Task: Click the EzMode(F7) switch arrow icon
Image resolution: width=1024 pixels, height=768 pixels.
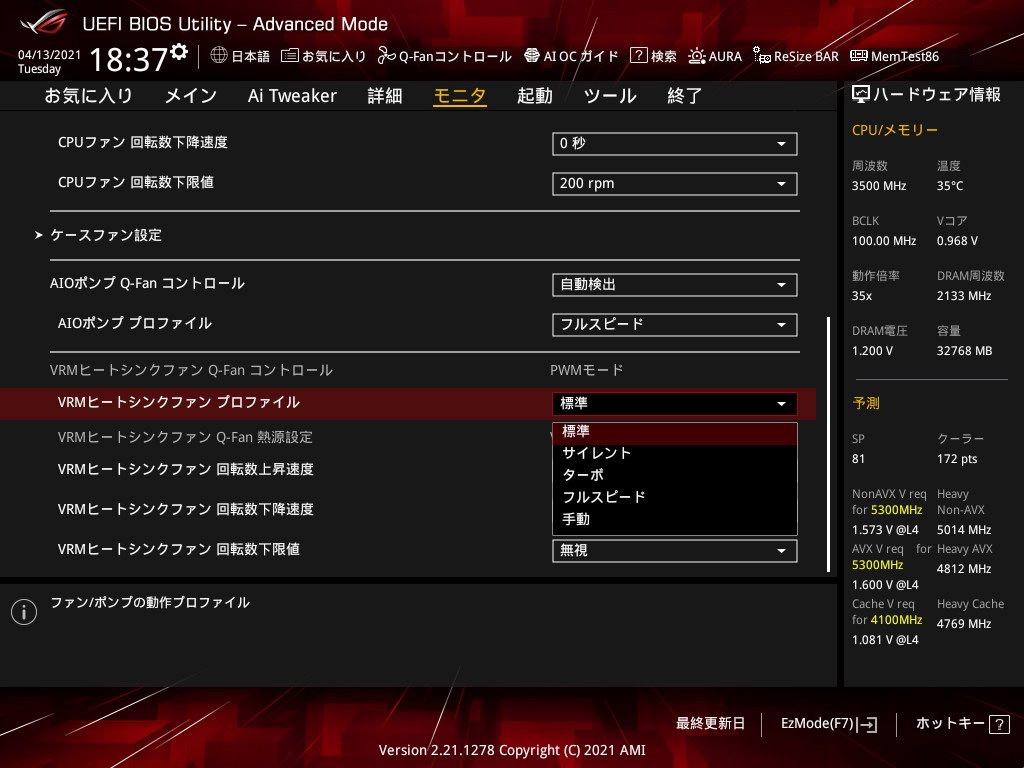Action: [x=868, y=724]
